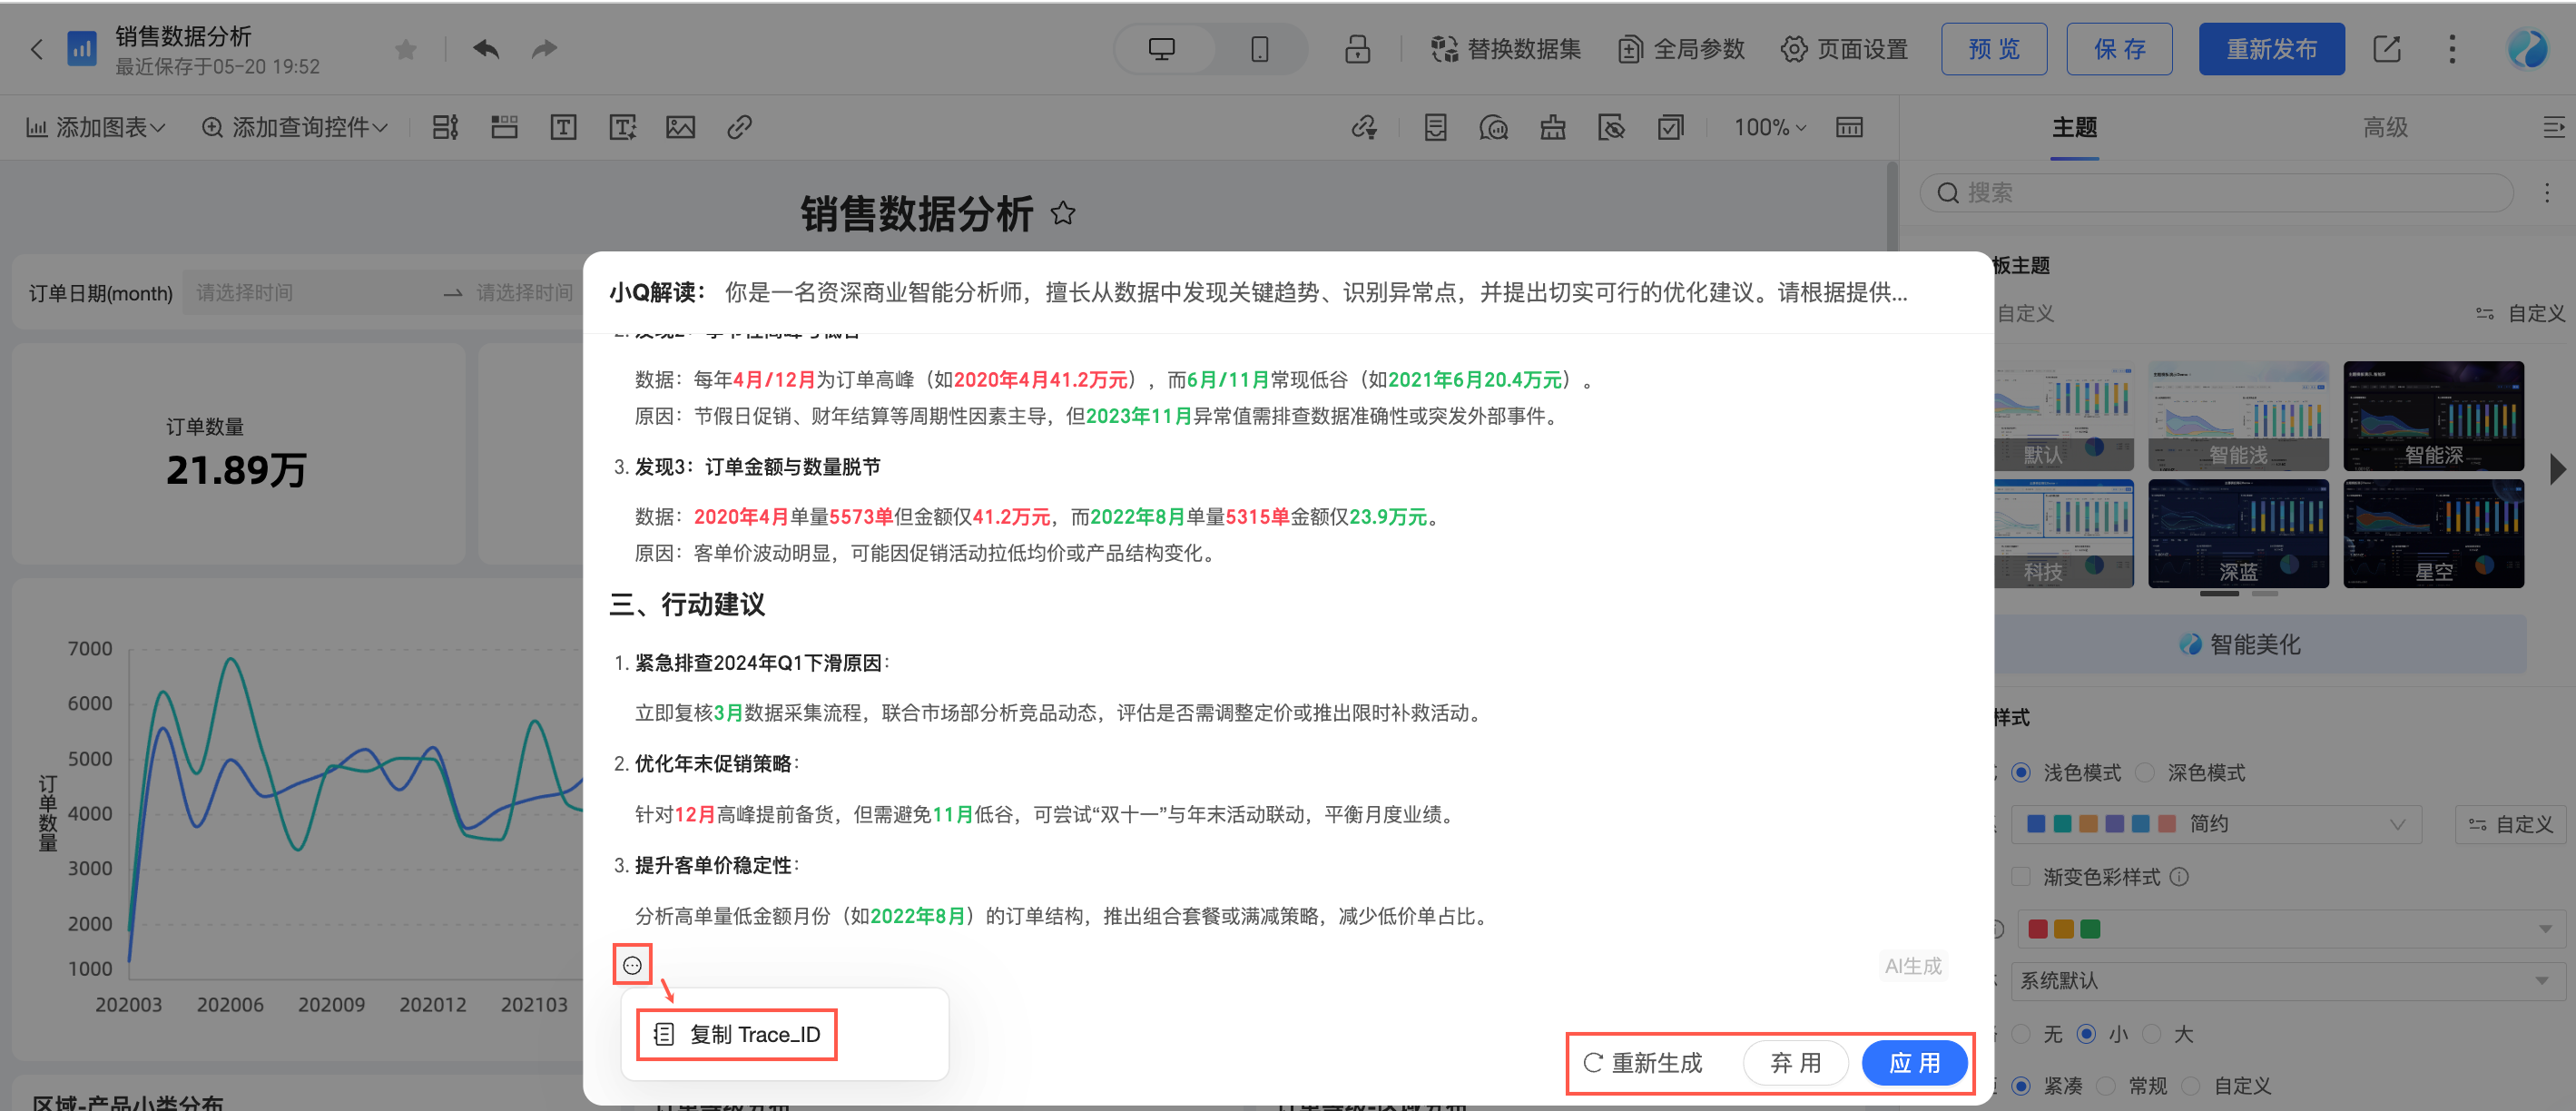The image size is (2576, 1111).
Task: Open the 100% zoom dropdown
Action: coord(1769,127)
